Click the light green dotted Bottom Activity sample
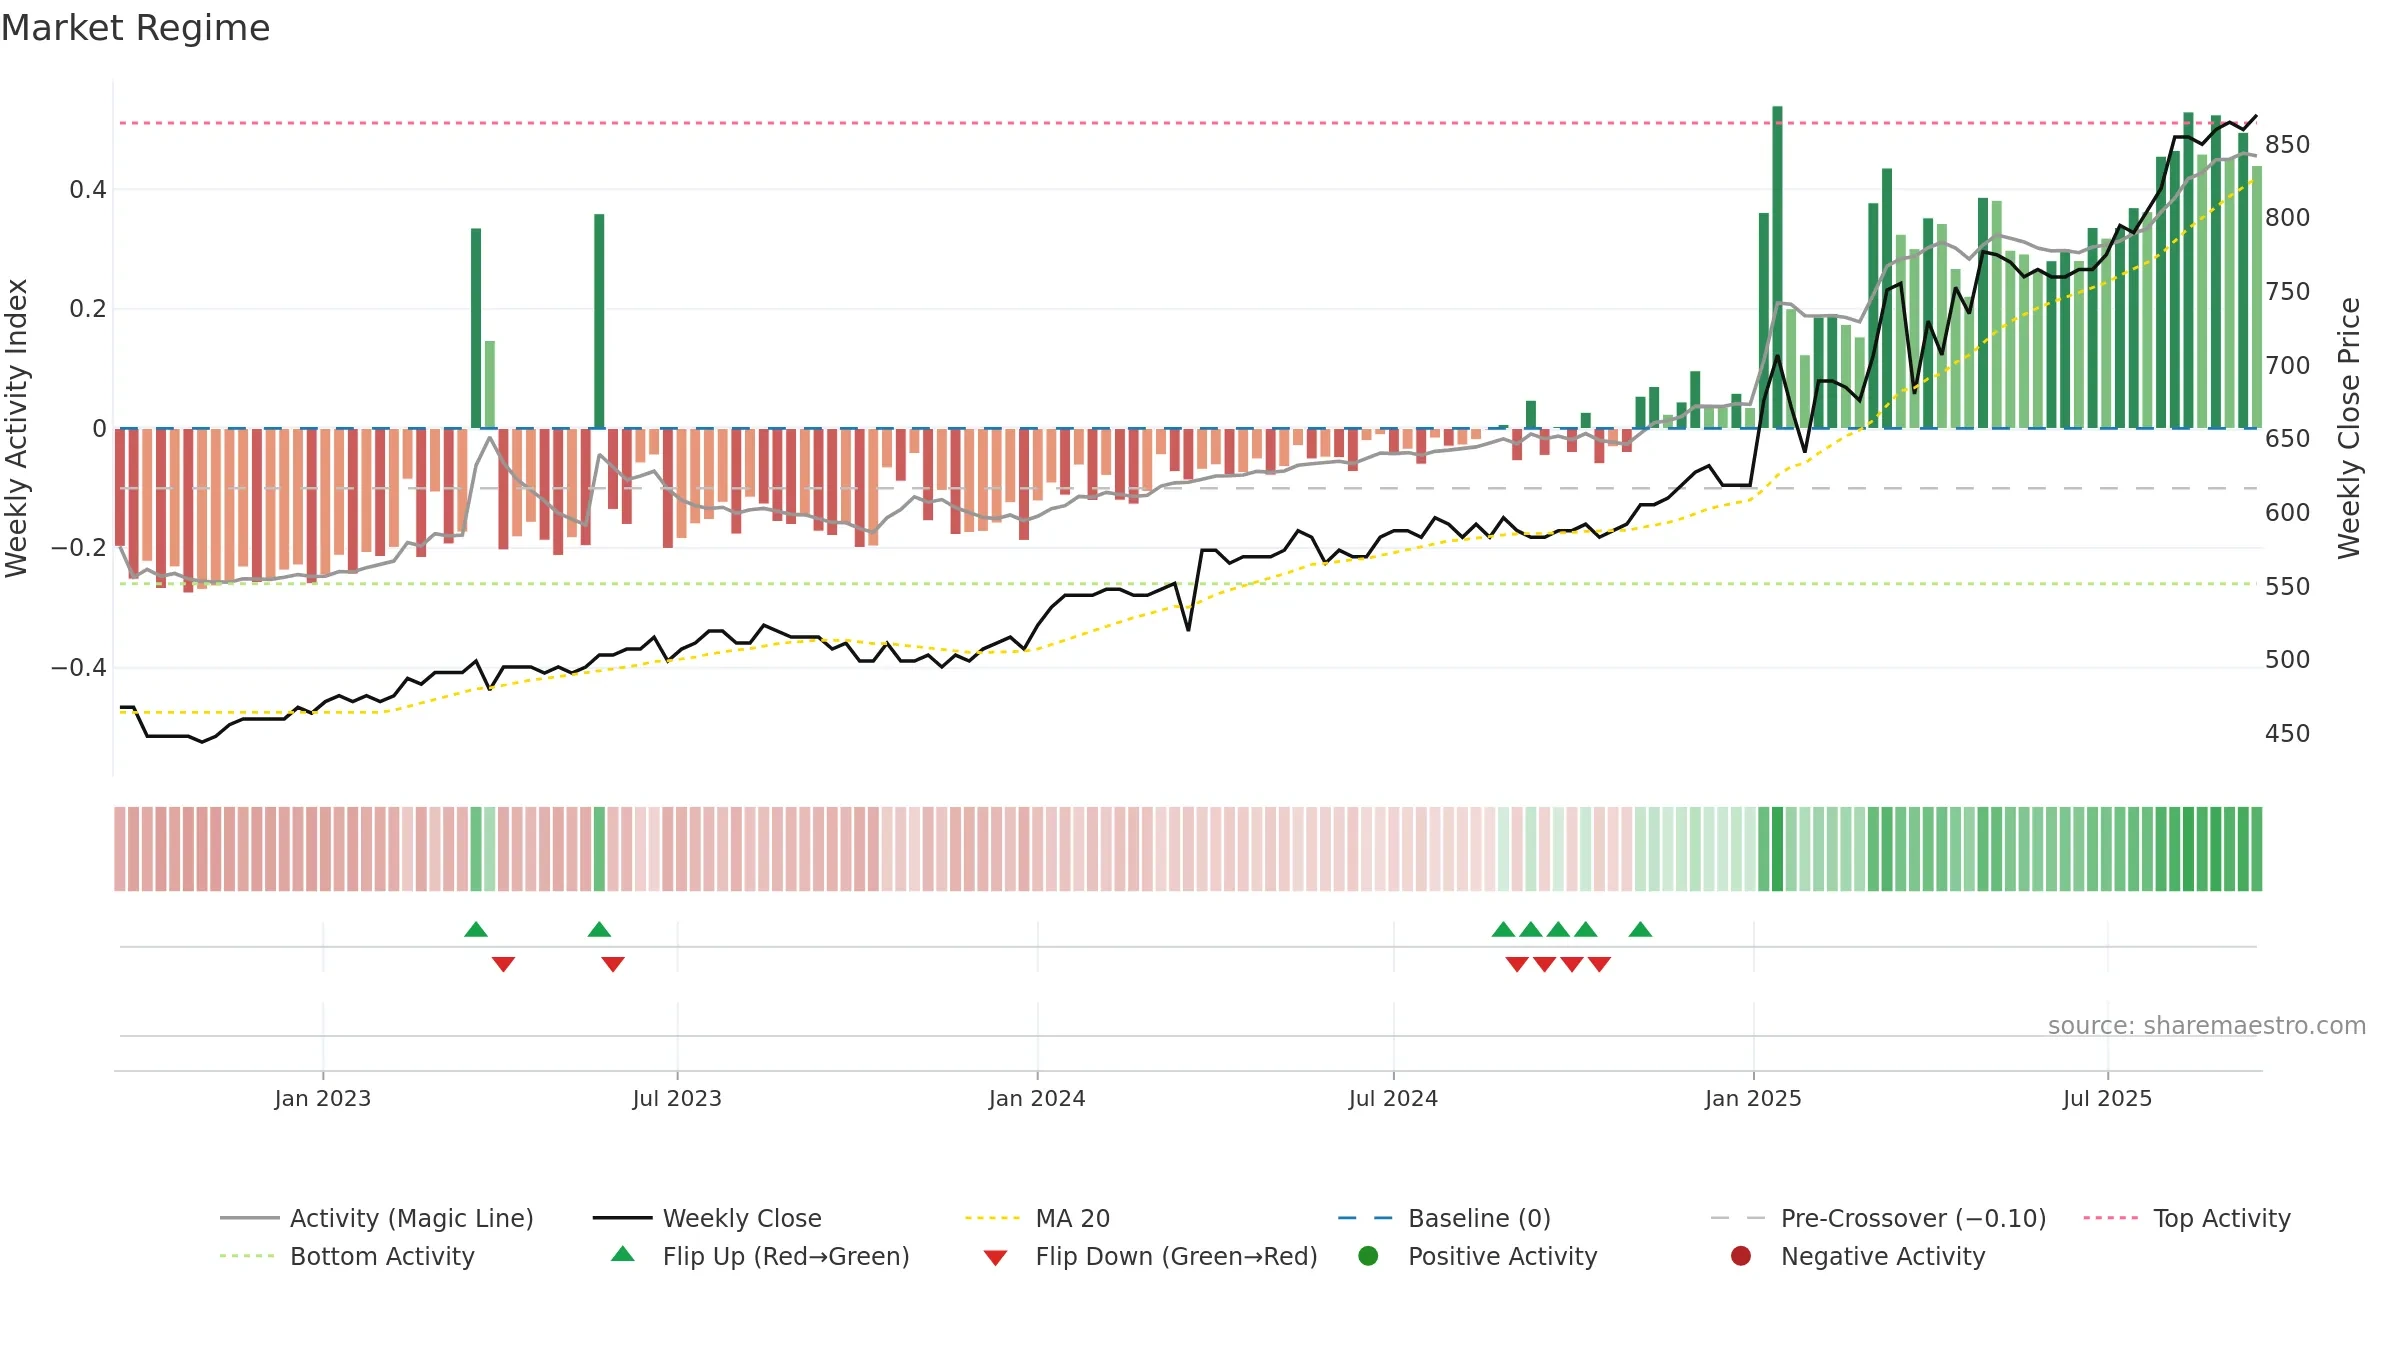 (x=249, y=1256)
